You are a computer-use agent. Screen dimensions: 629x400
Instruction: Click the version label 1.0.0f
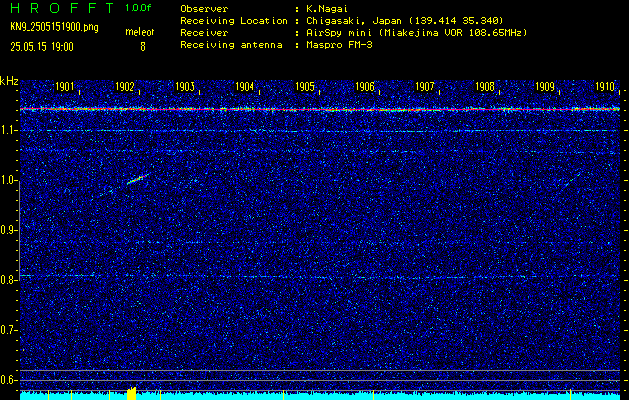click(138, 8)
